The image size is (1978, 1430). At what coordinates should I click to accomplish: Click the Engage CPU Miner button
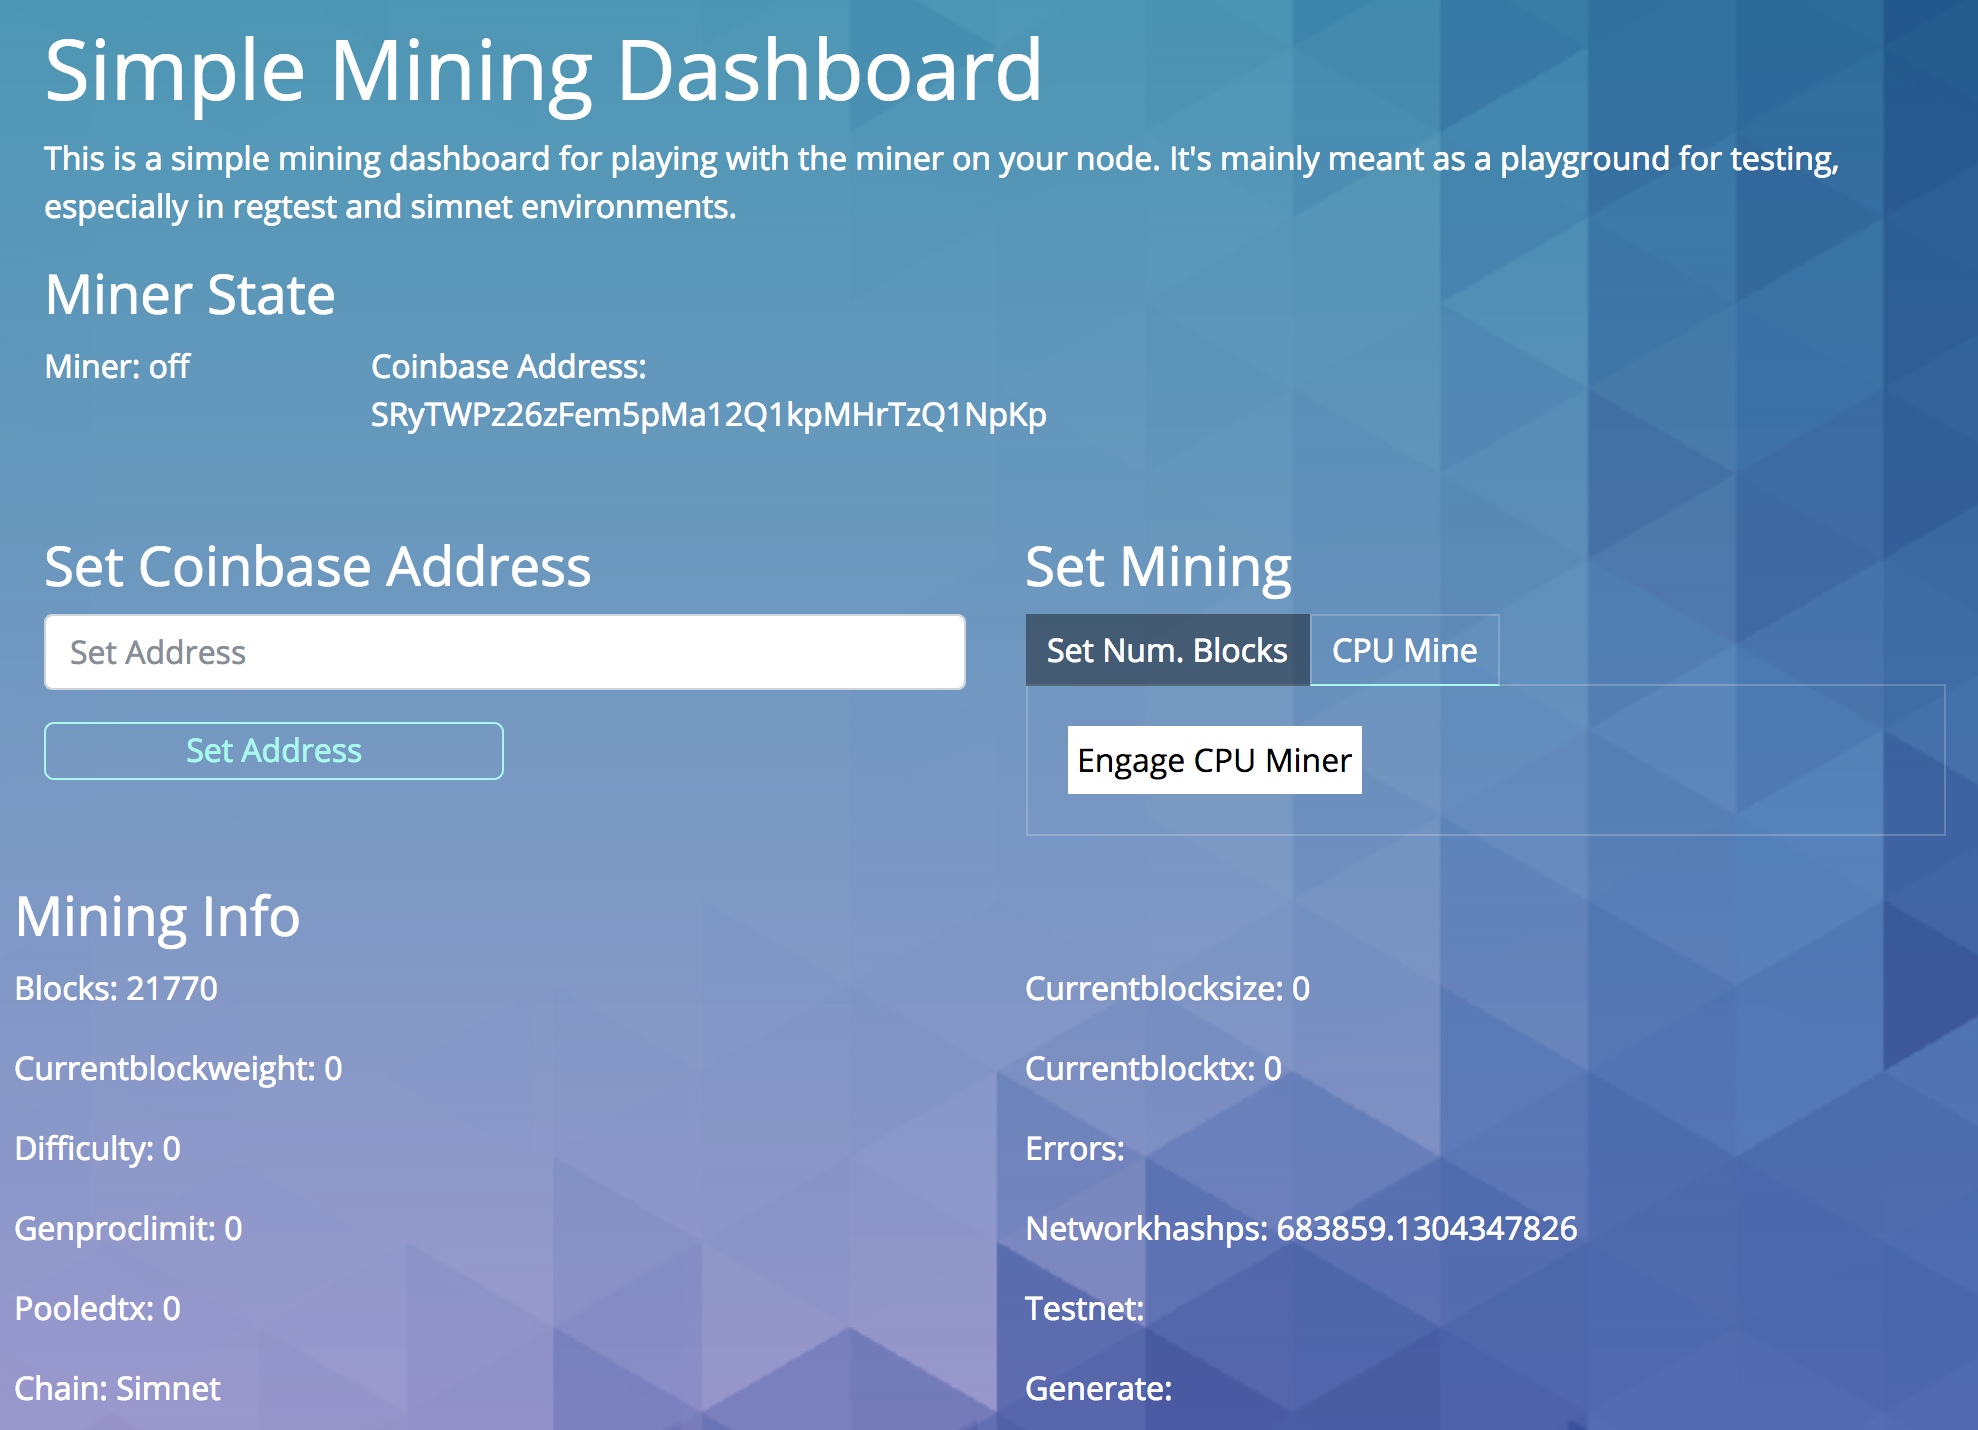[x=1214, y=761]
